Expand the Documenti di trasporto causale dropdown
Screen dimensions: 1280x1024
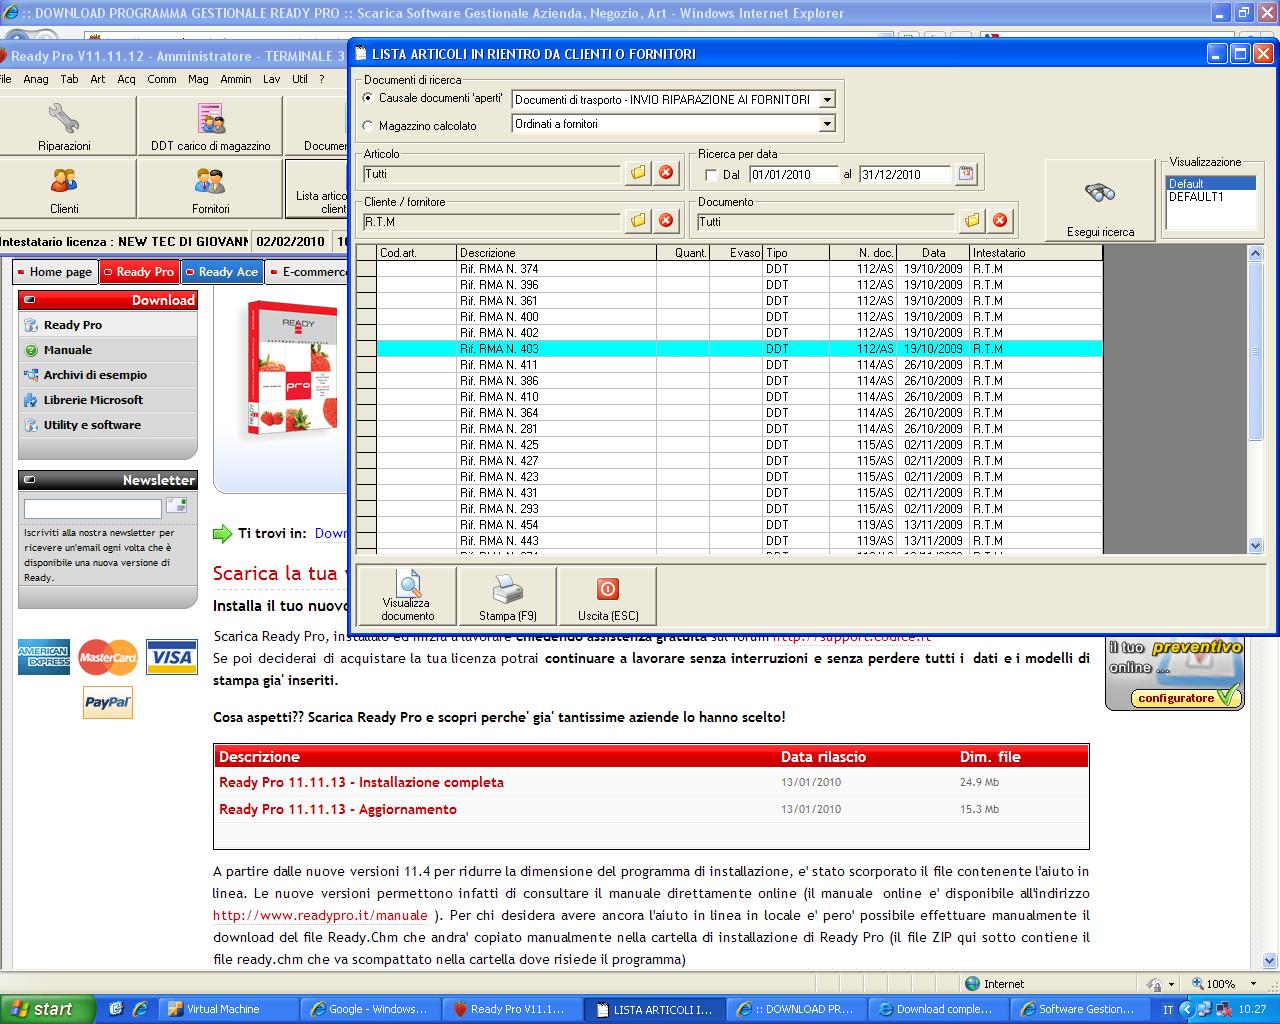pyautogui.click(x=827, y=100)
